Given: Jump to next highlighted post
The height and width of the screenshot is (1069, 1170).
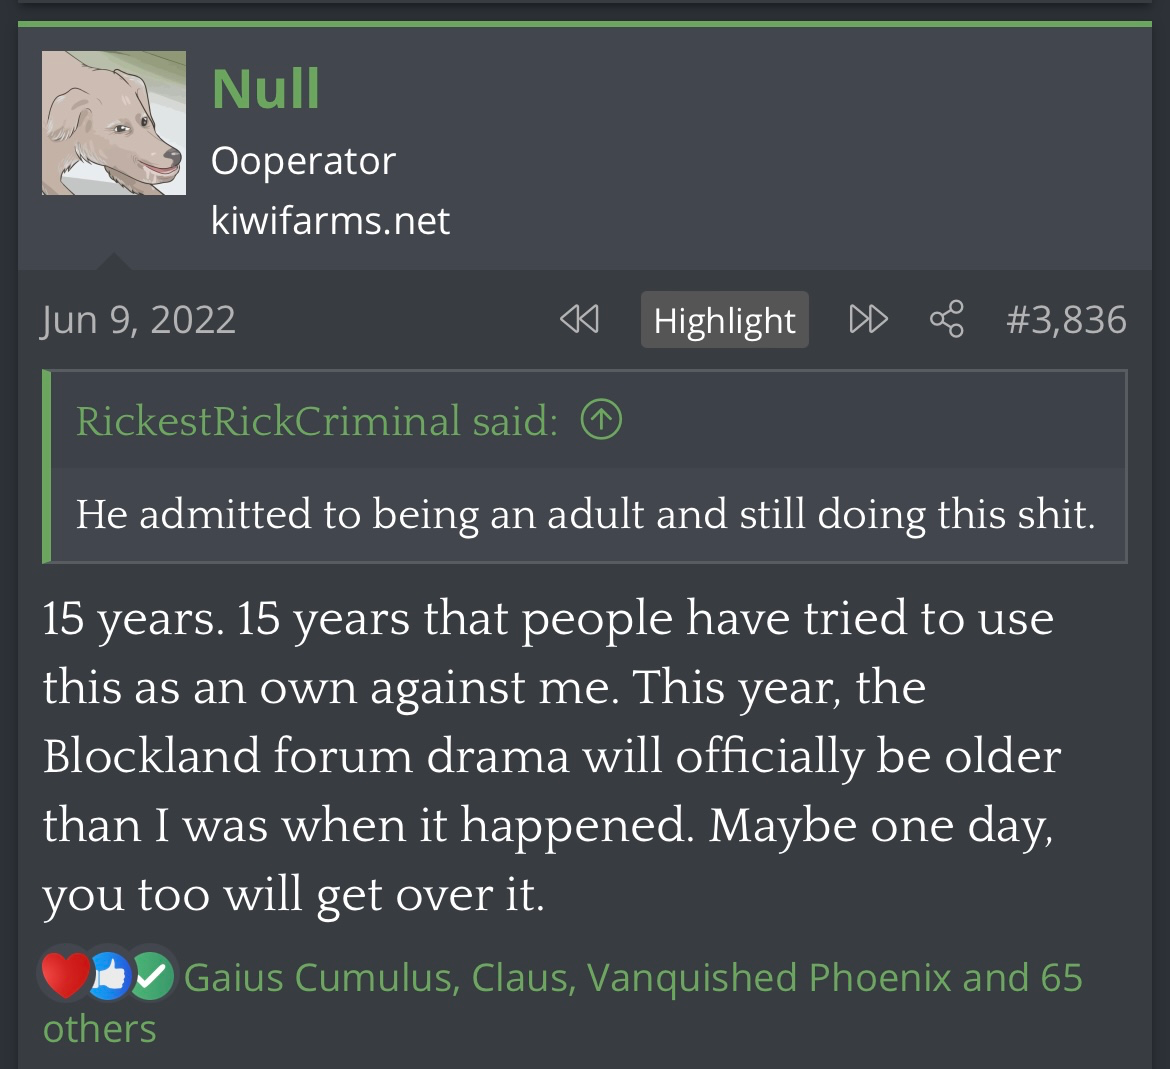Looking at the screenshot, I should [x=868, y=320].
